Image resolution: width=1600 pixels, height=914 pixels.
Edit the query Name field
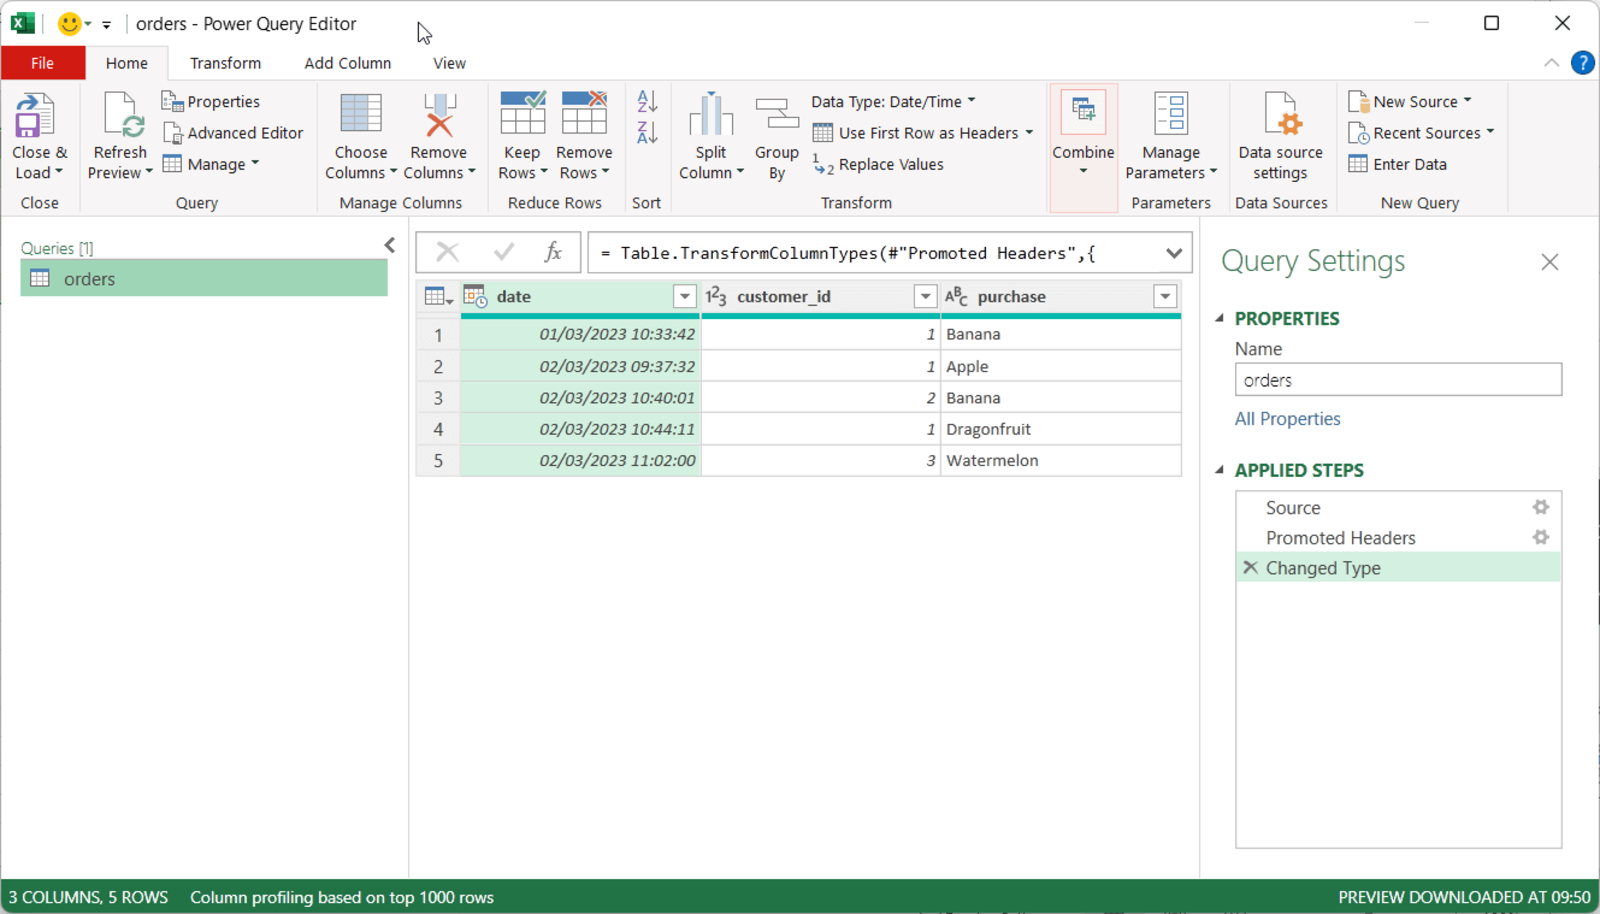(1398, 380)
